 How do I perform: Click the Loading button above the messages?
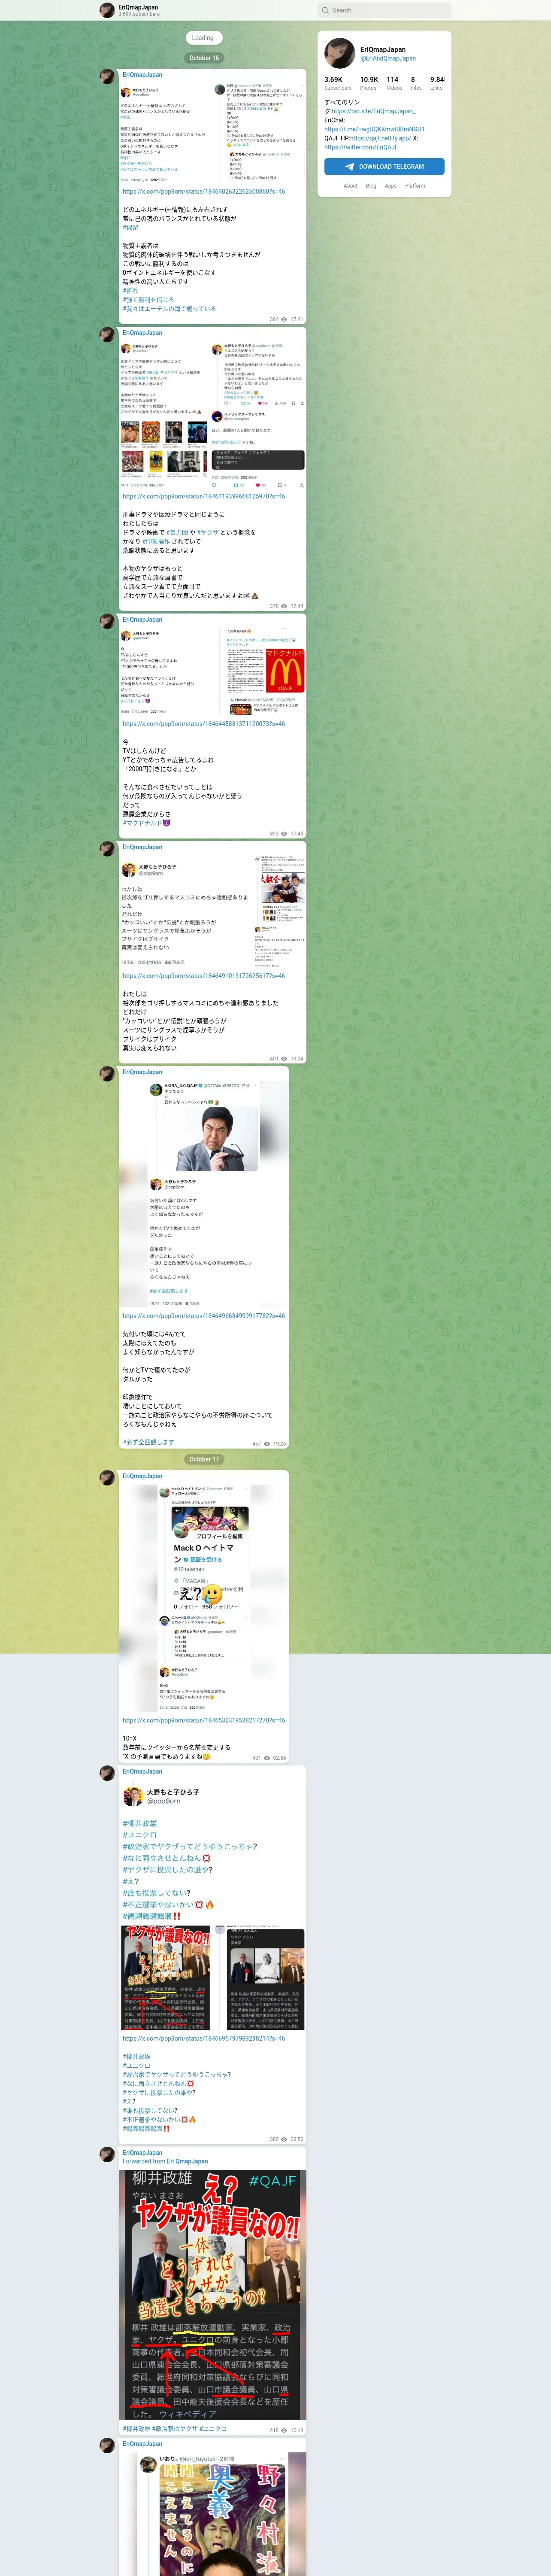tap(203, 38)
